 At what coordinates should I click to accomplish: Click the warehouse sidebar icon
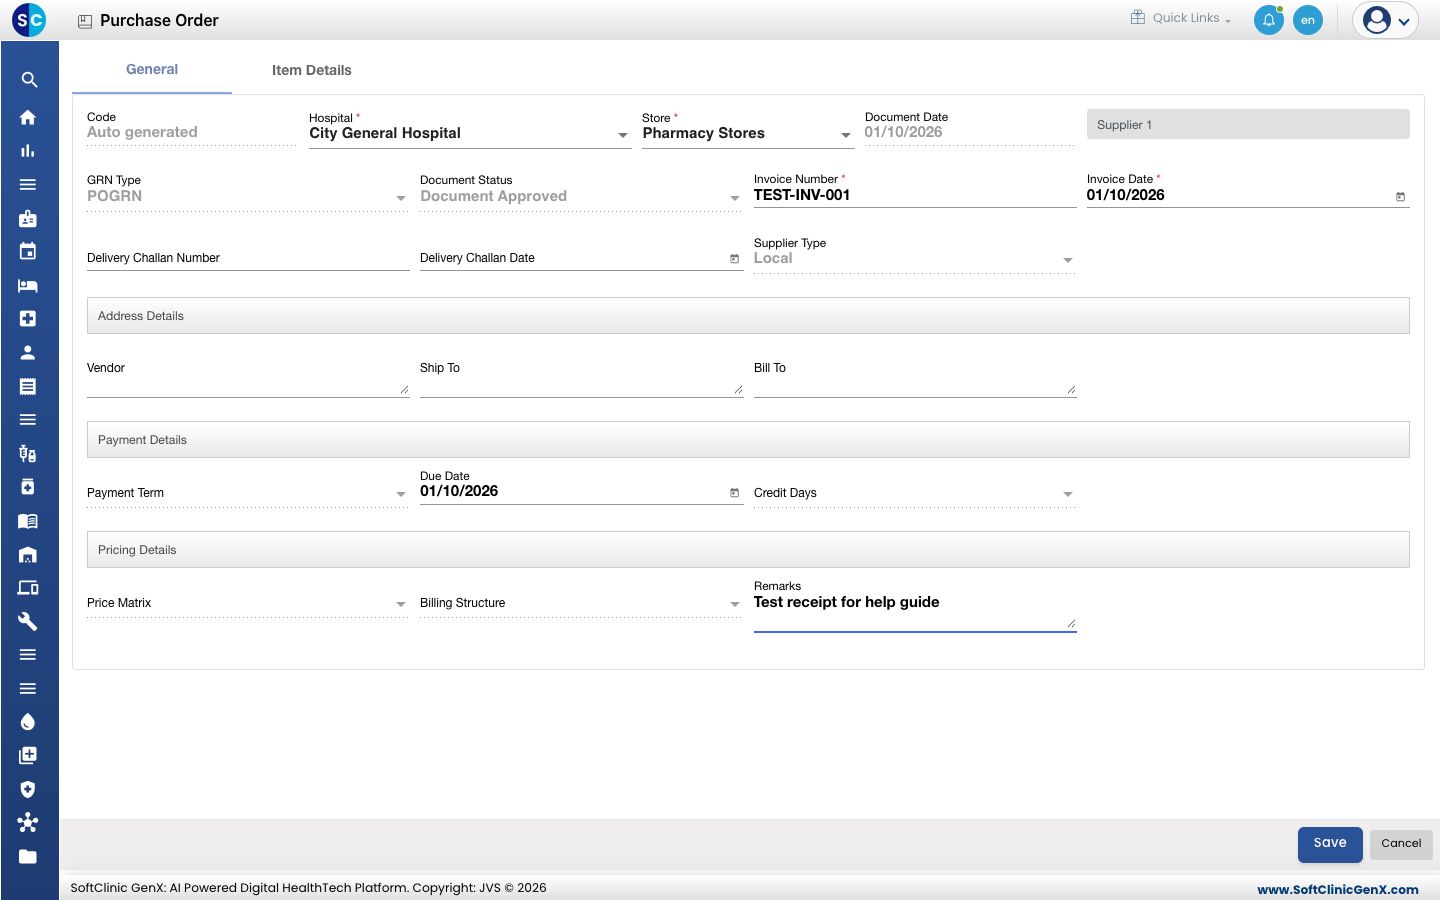(x=28, y=554)
